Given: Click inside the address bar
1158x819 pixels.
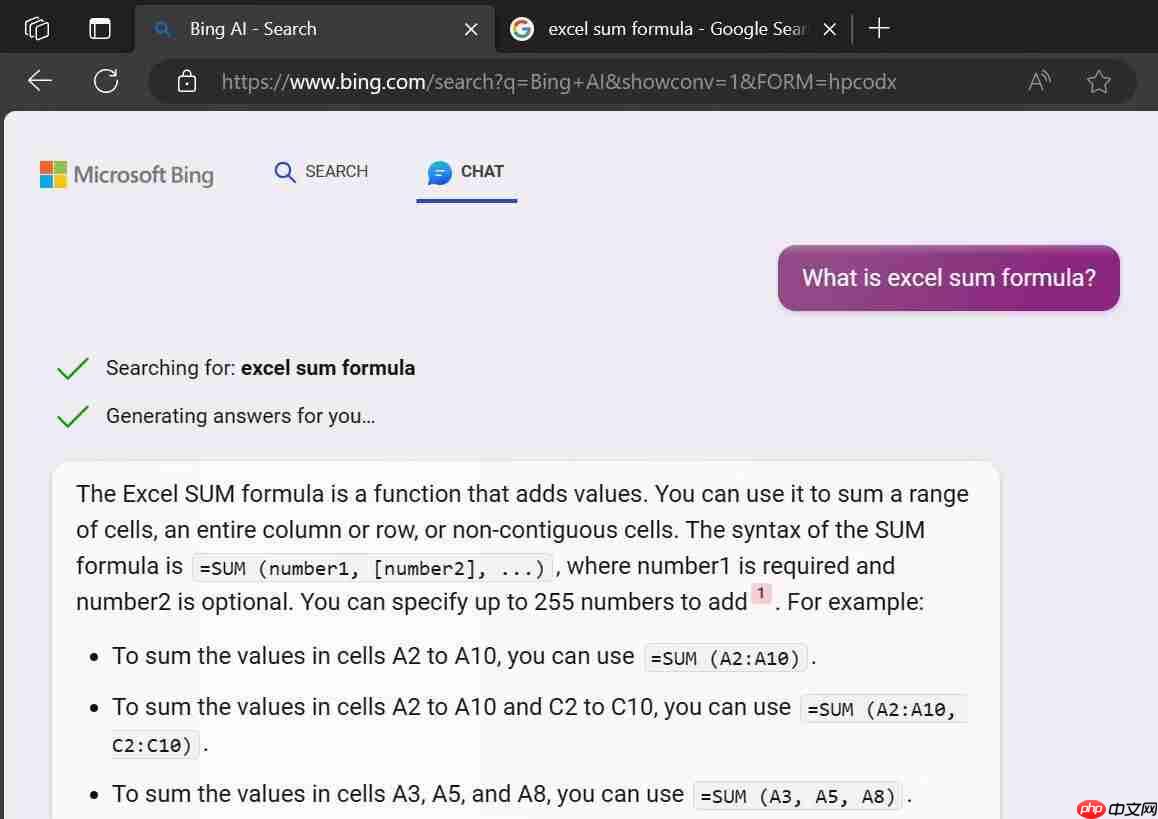Looking at the screenshot, I should 560,81.
